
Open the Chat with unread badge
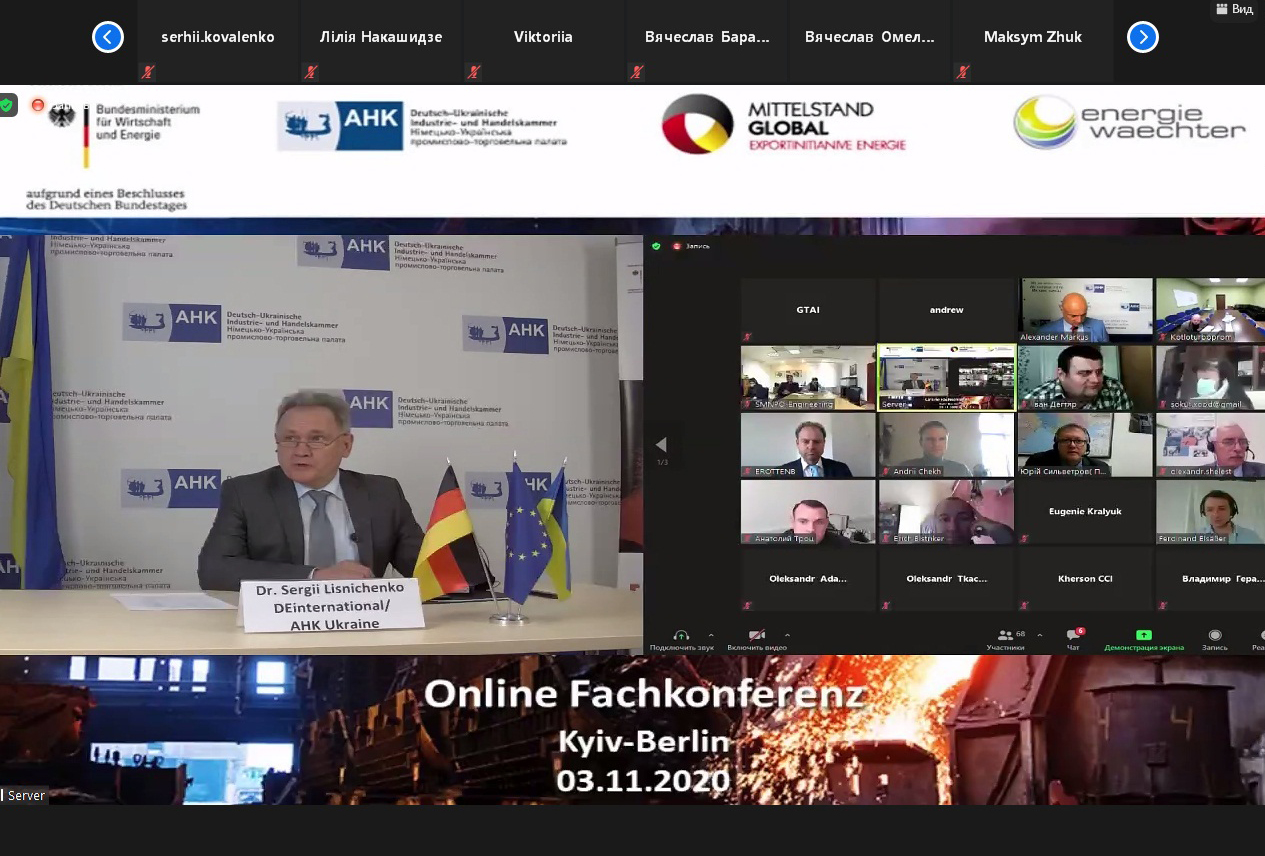click(1073, 636)
